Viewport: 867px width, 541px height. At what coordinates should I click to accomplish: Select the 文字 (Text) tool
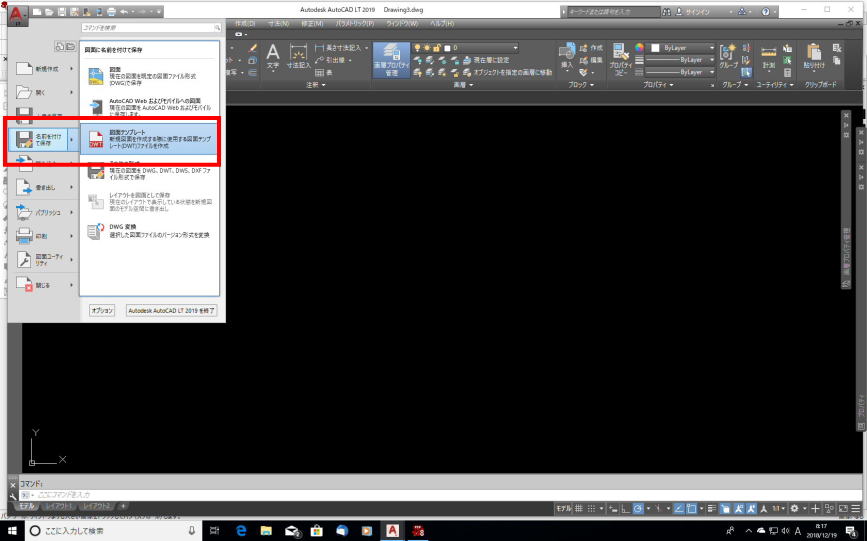tap(273, 57)
